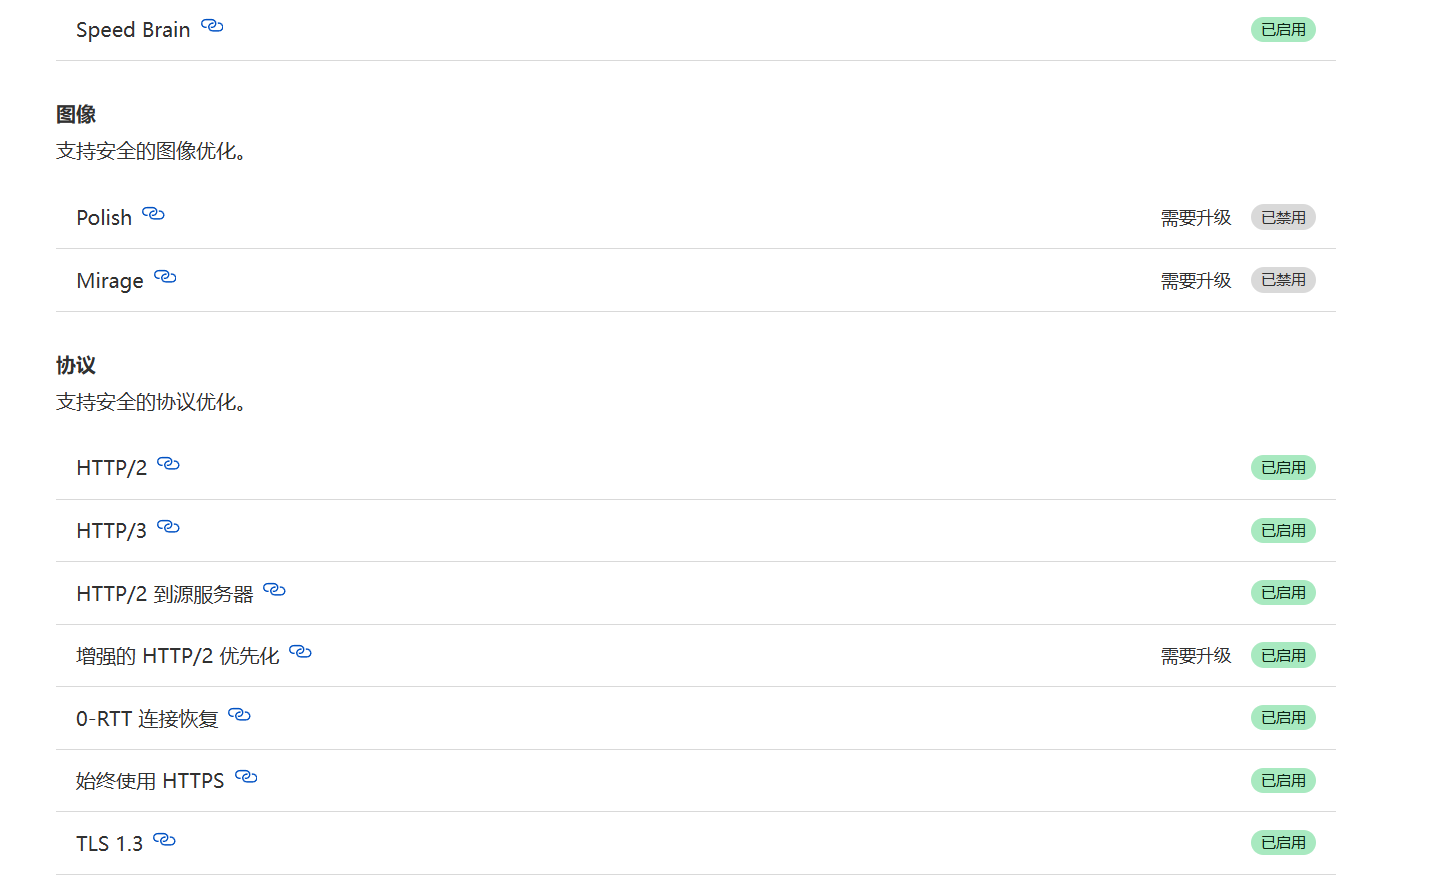This screenshot has height=881, width=1430.
Task: Select the Speed Brain feature row
Action: tap(133, 30)
